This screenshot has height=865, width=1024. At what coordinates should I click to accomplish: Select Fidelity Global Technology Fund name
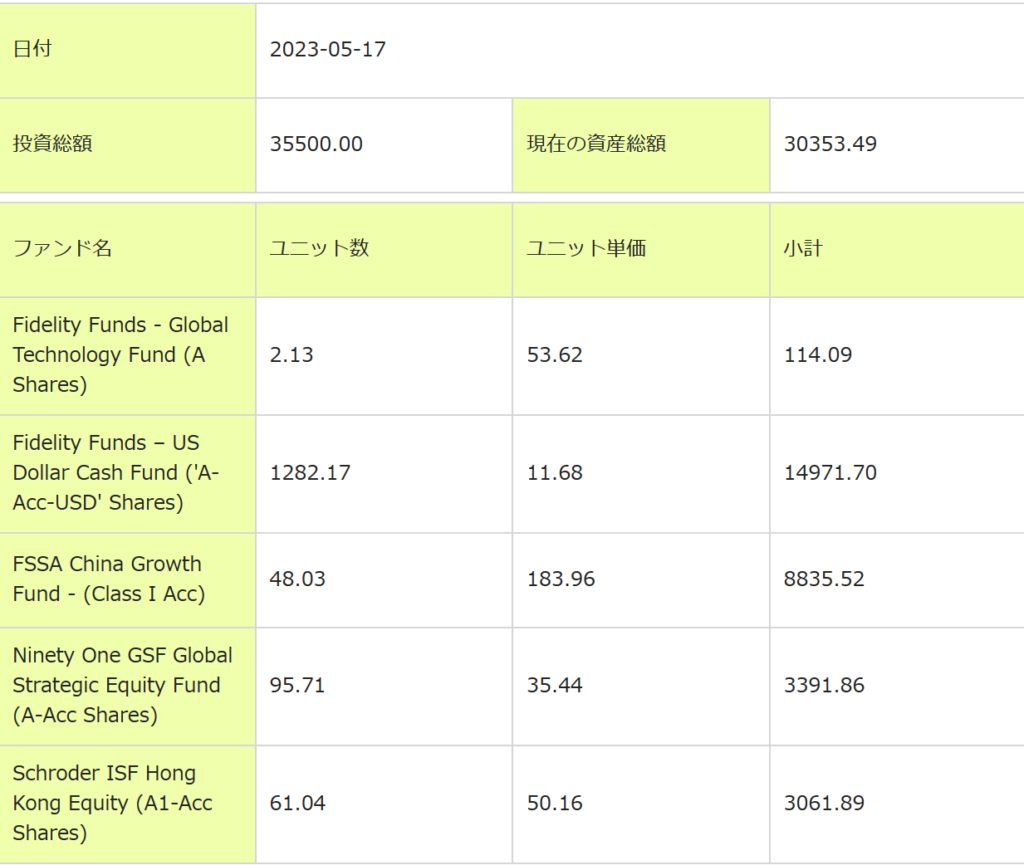coord(120,355)
